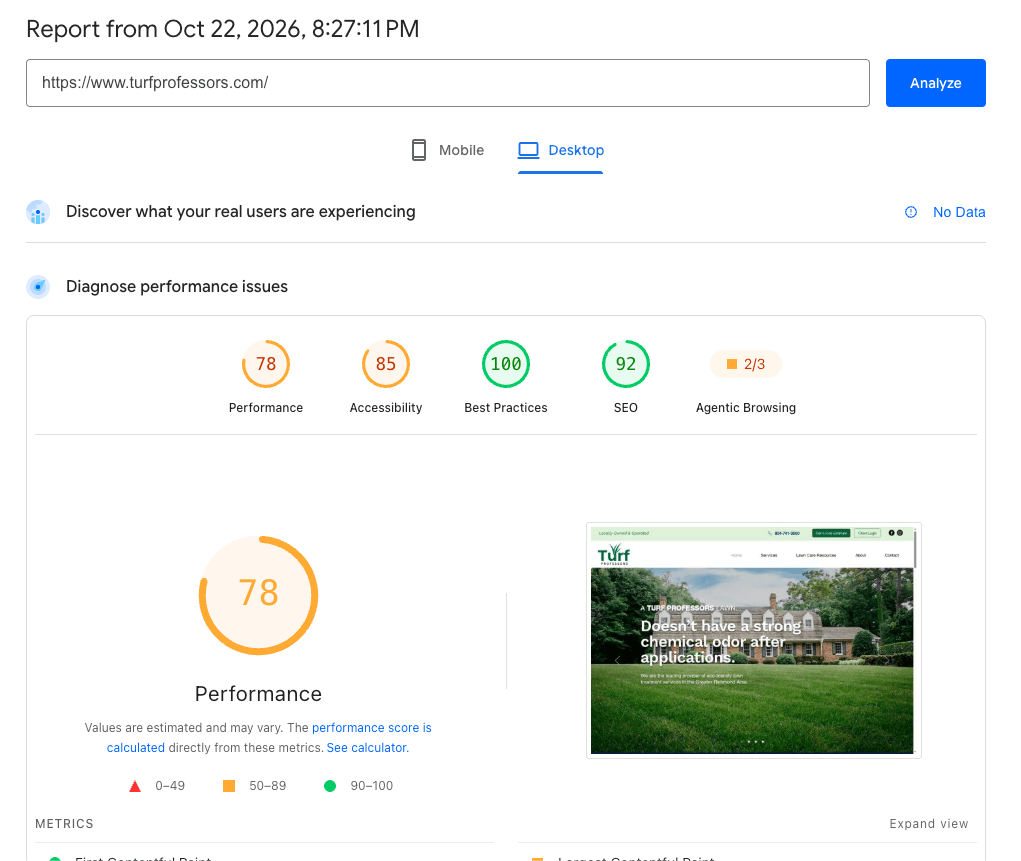
Task: Open the Best Practices score gauge 100
Action: 506,364
